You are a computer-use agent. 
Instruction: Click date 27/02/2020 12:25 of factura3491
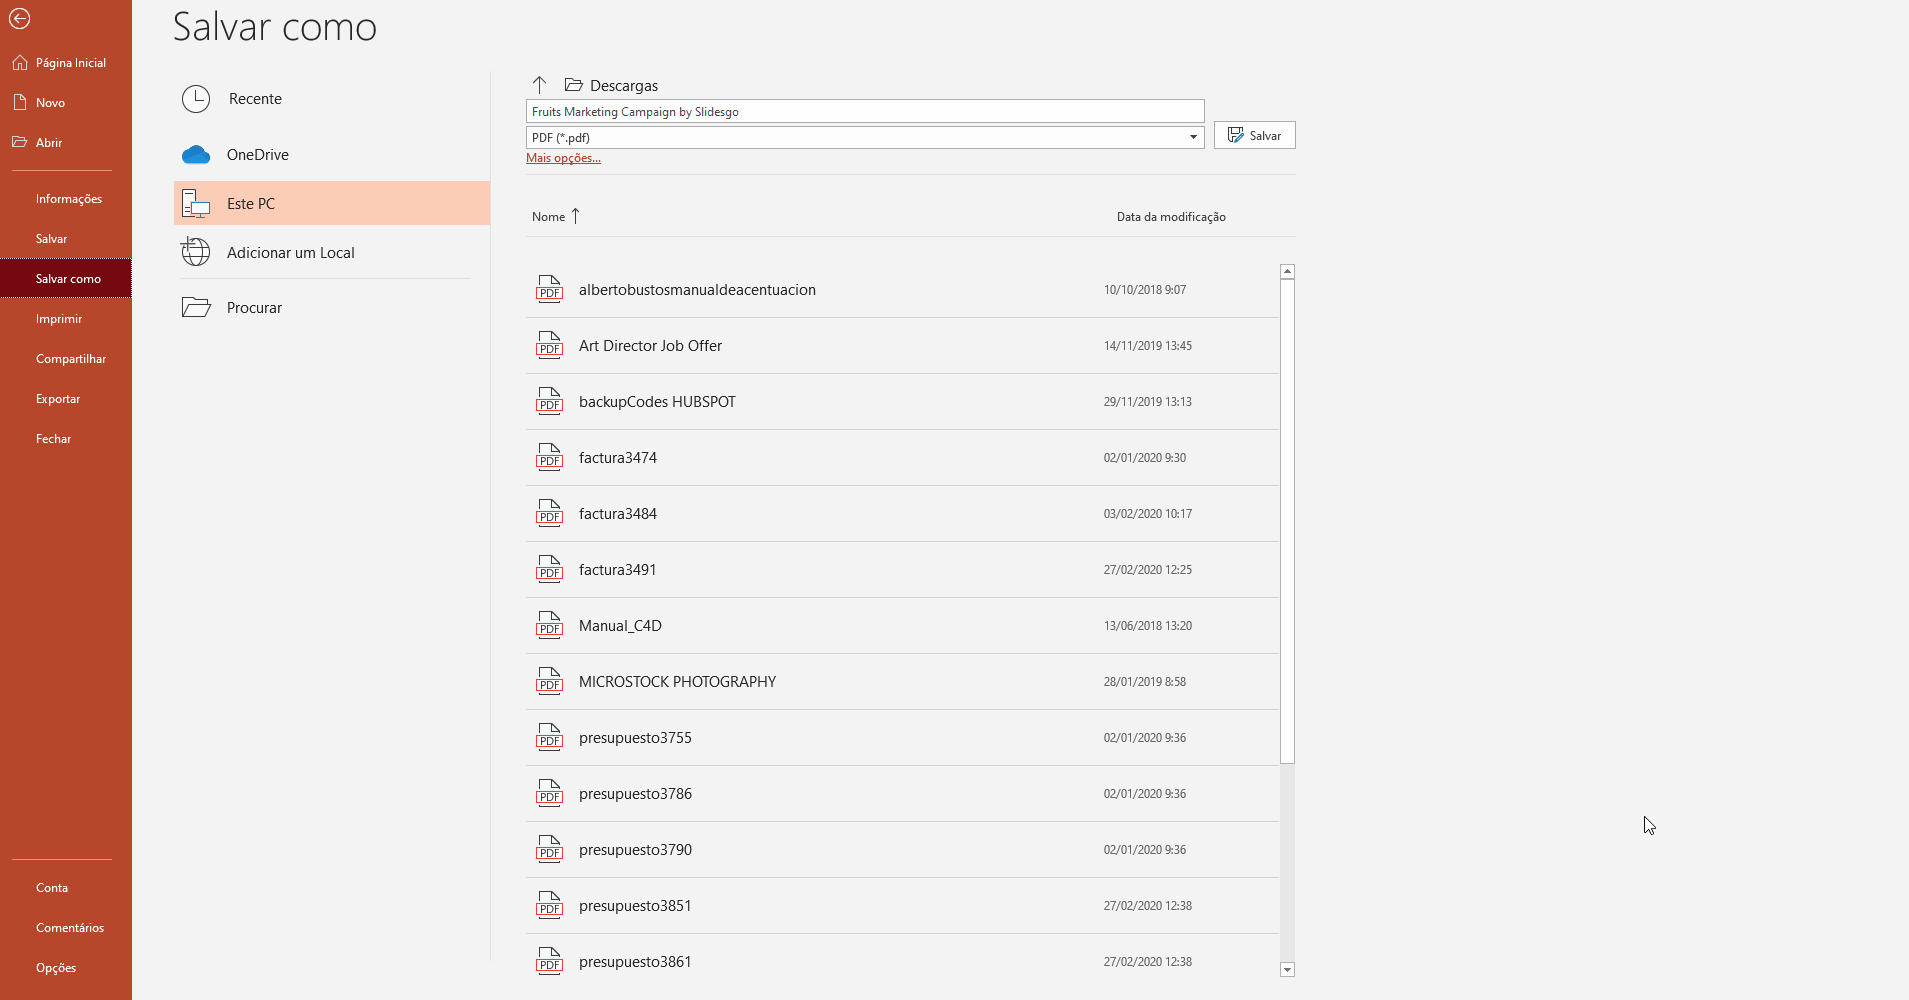pyautogui.click(x=1147, y=570)
